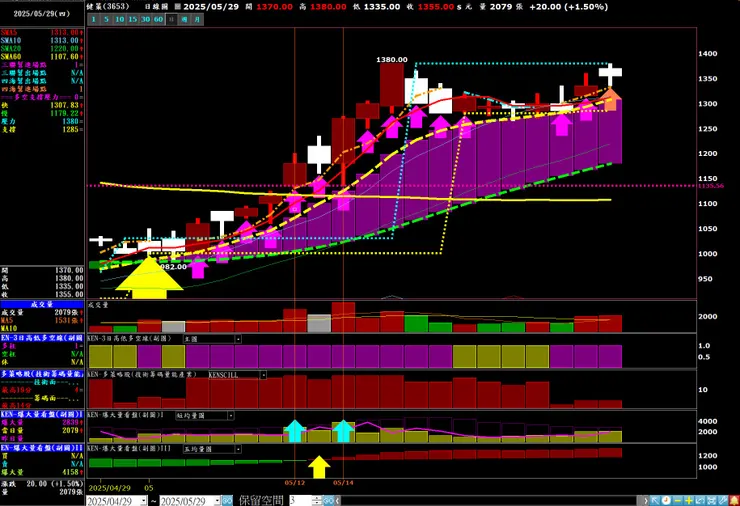The width and height of the screenshot is (740, 506).
Task: Switch chart to 10-minute period
Action: [119, 19]
